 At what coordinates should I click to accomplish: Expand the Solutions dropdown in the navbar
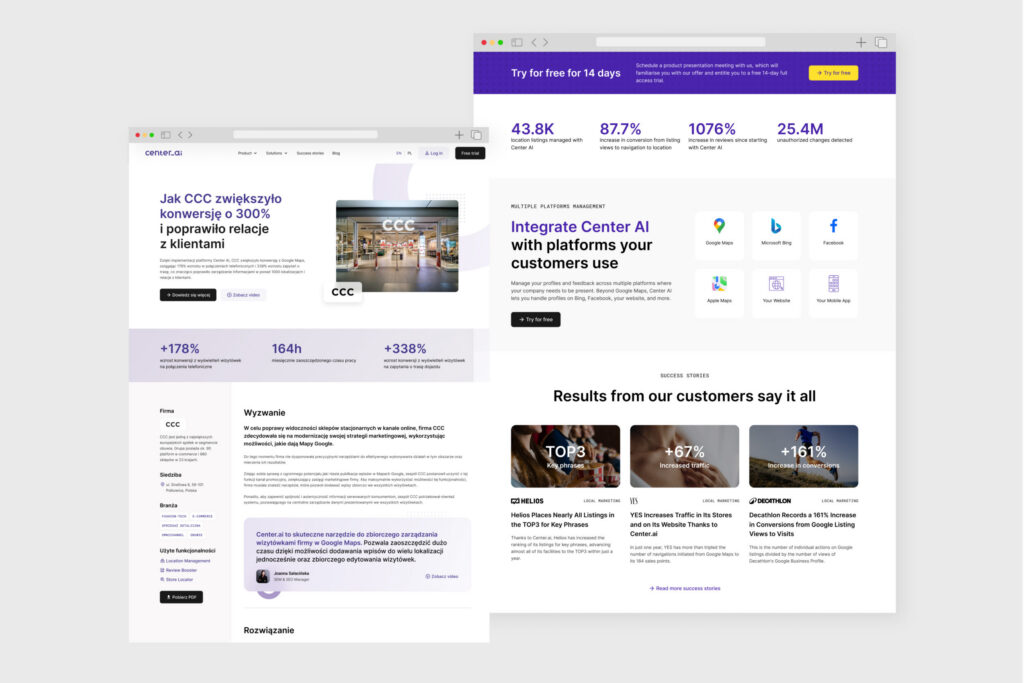click(276, 153)
